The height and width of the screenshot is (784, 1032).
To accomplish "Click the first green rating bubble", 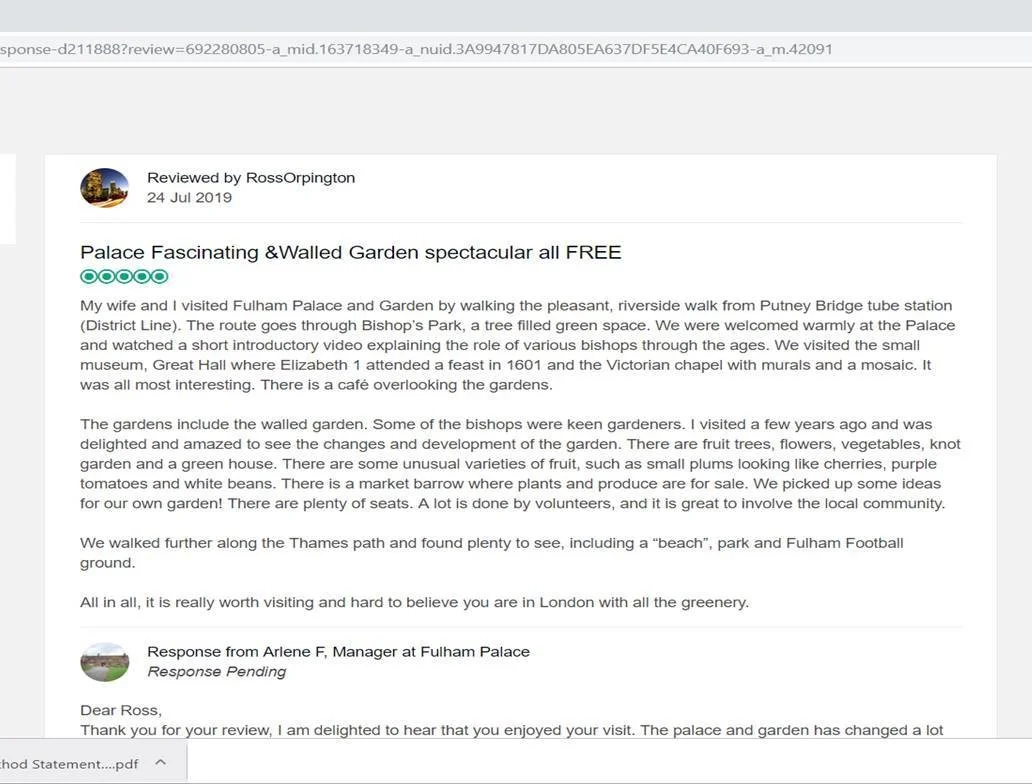I will click(89, 276).
